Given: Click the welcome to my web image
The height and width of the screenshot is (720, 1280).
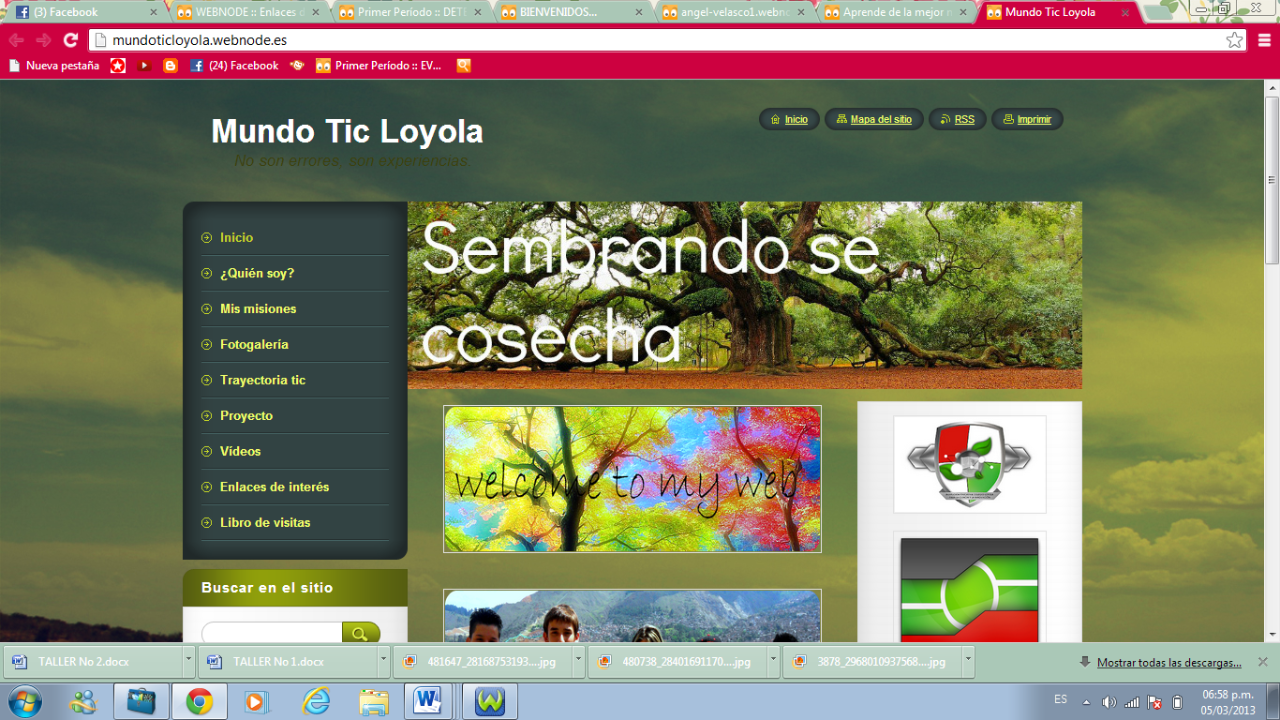Looking at the screenshot, I should pyautogui.click(x=632, y=479).
